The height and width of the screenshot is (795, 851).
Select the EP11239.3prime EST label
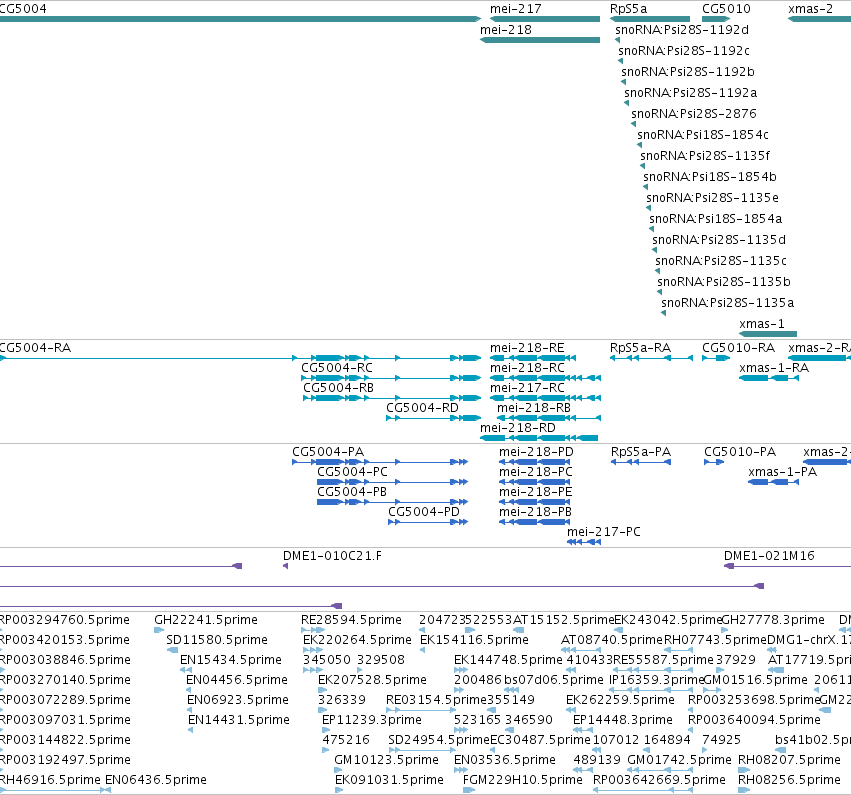click(x=372, y=720)
